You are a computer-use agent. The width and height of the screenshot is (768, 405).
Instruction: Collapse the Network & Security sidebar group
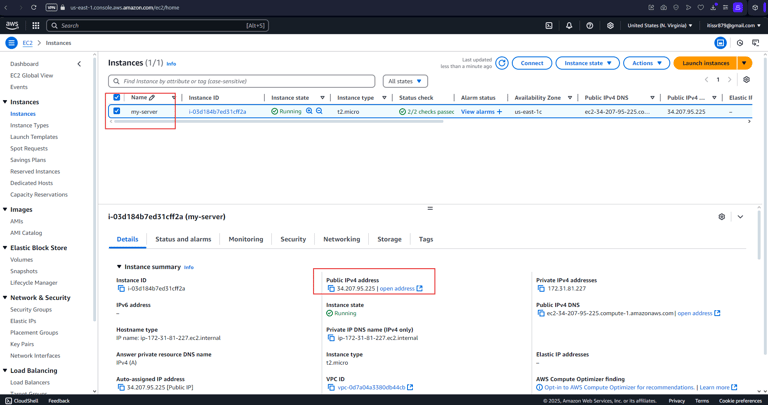(x=5, y=298)
